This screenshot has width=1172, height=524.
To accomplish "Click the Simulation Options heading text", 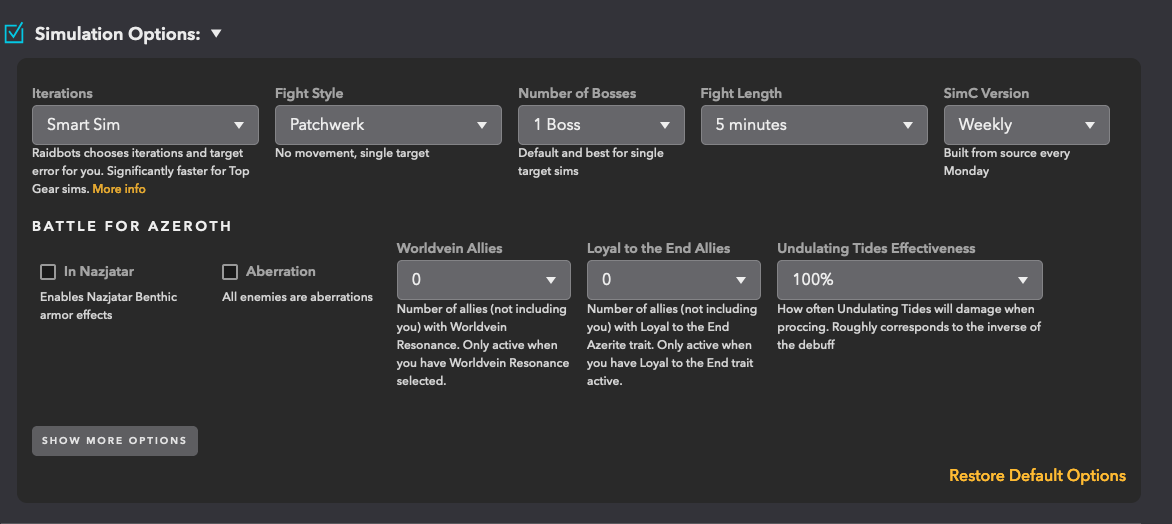I will tap(118, 34).
